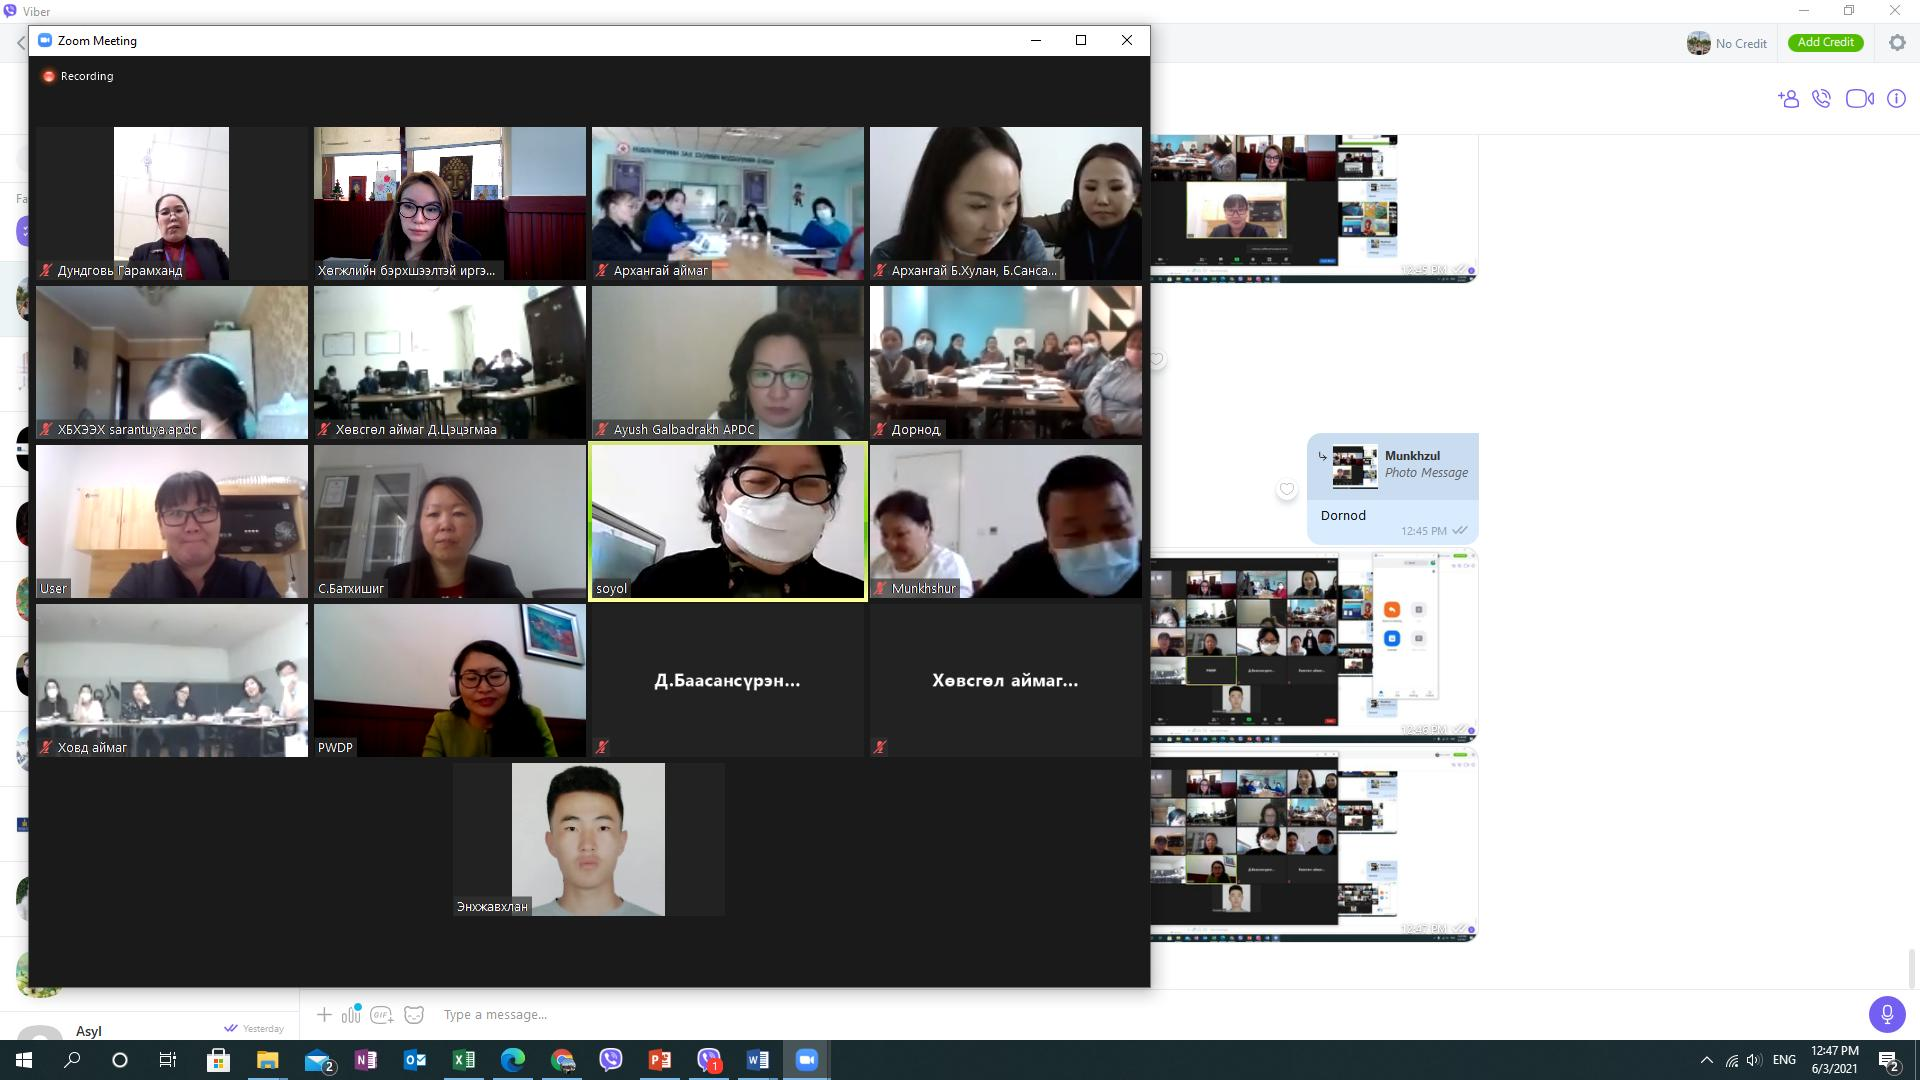Record a voice message with microphone
Image resolution: width=1920 pixels, height=1080 pixels.
tap(1886, 1014)
